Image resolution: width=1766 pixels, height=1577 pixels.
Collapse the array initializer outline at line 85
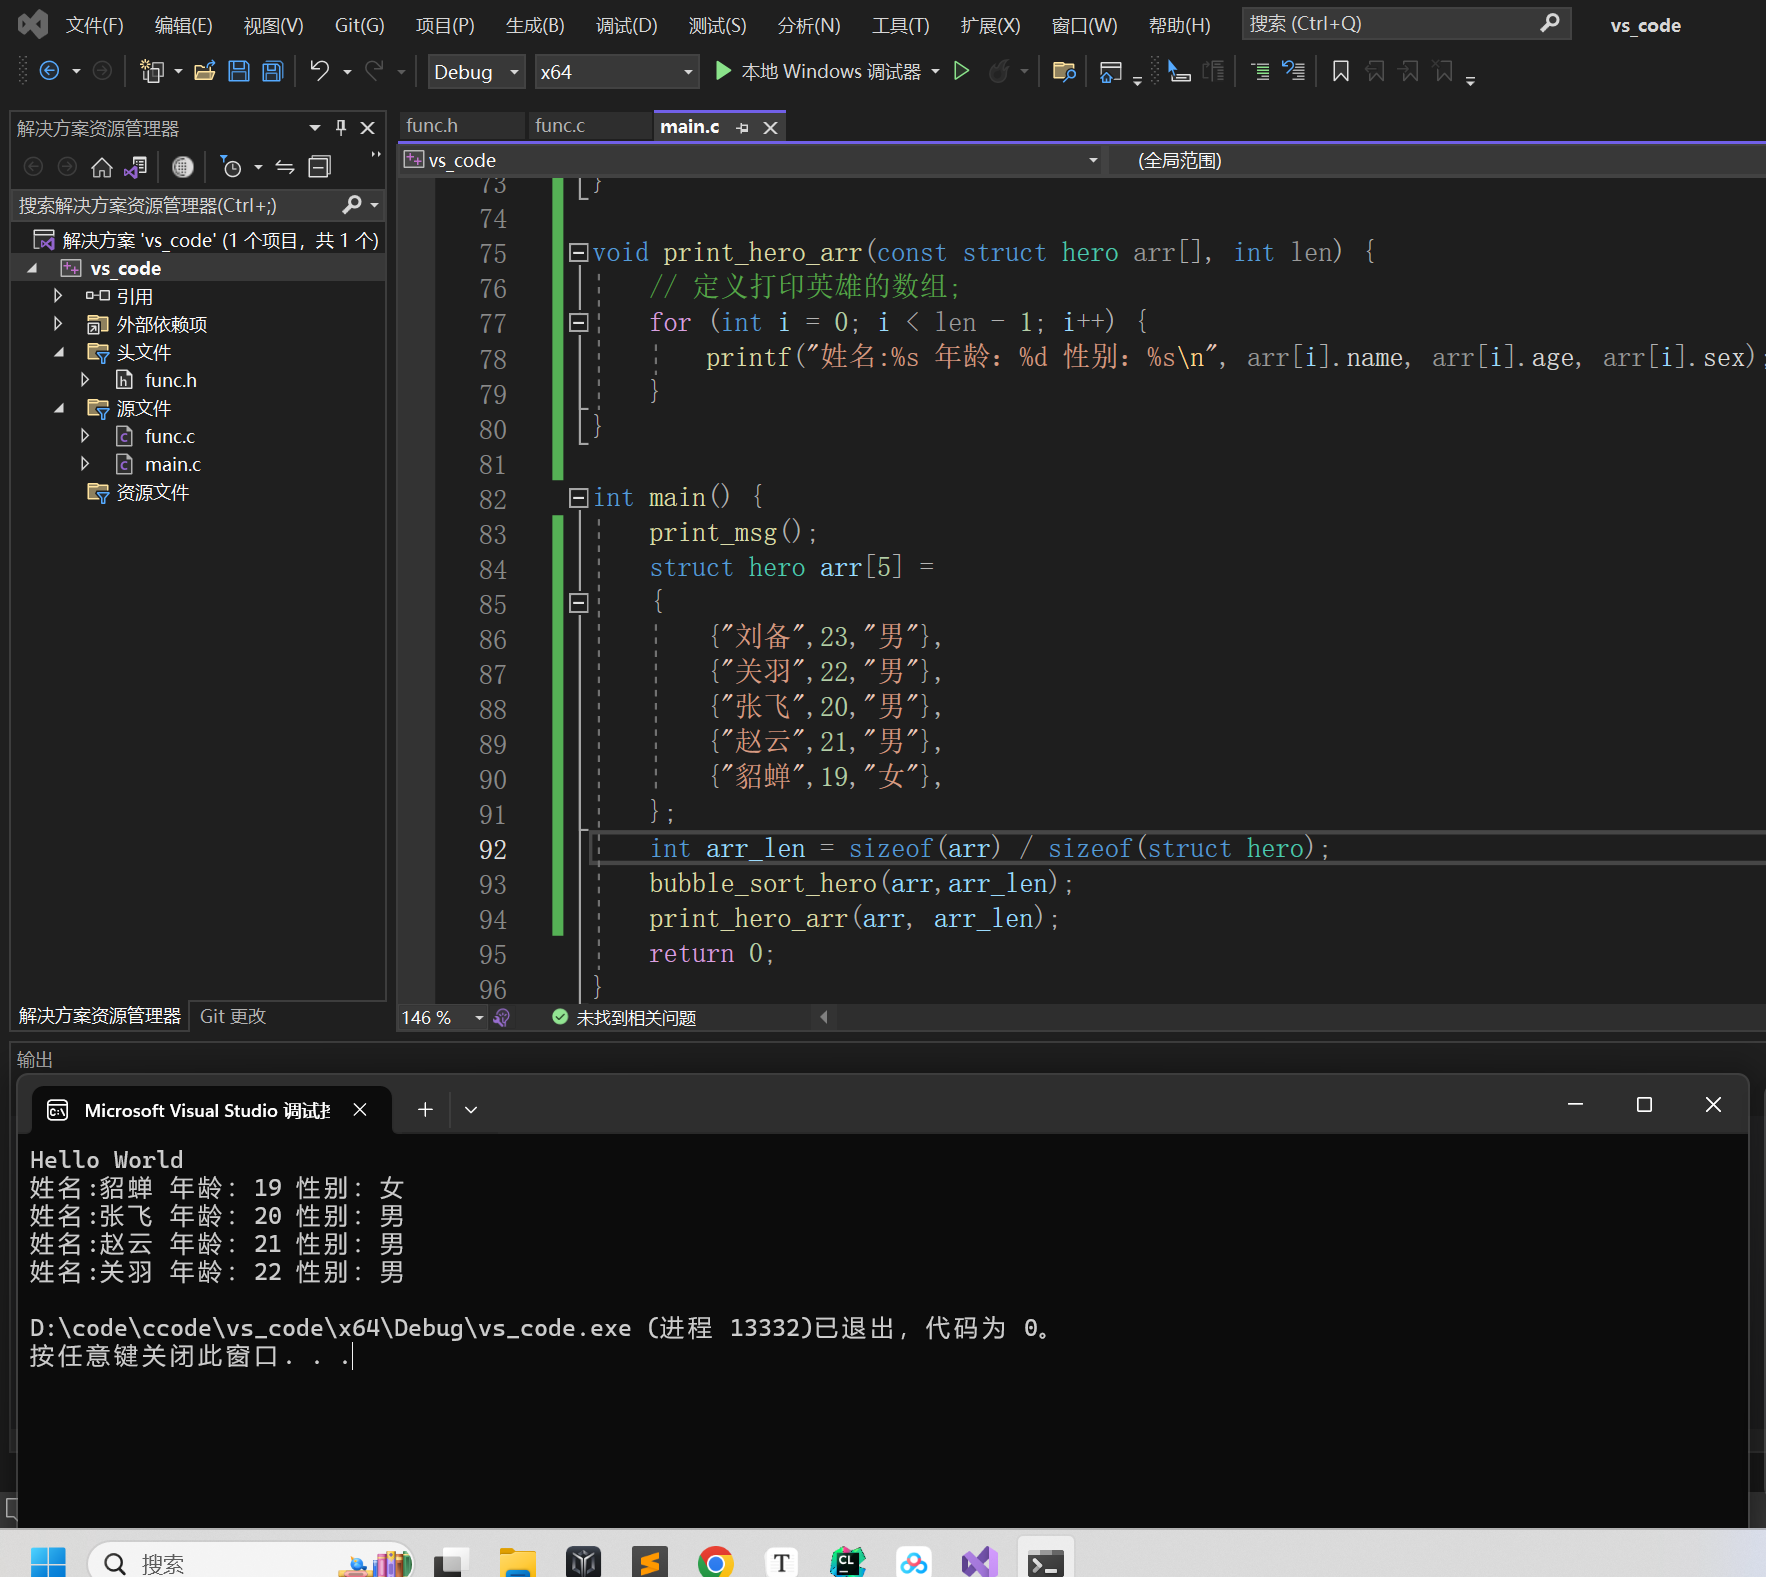click(578, 602)
